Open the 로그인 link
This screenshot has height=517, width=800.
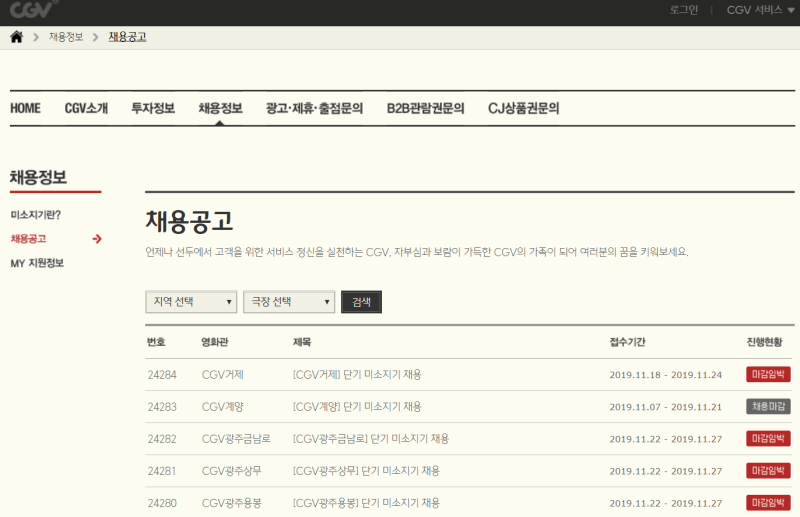[684, 10]
